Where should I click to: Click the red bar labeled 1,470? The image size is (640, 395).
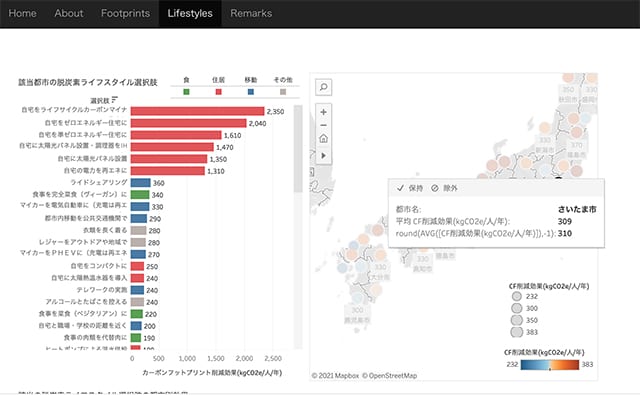(172, 147)
